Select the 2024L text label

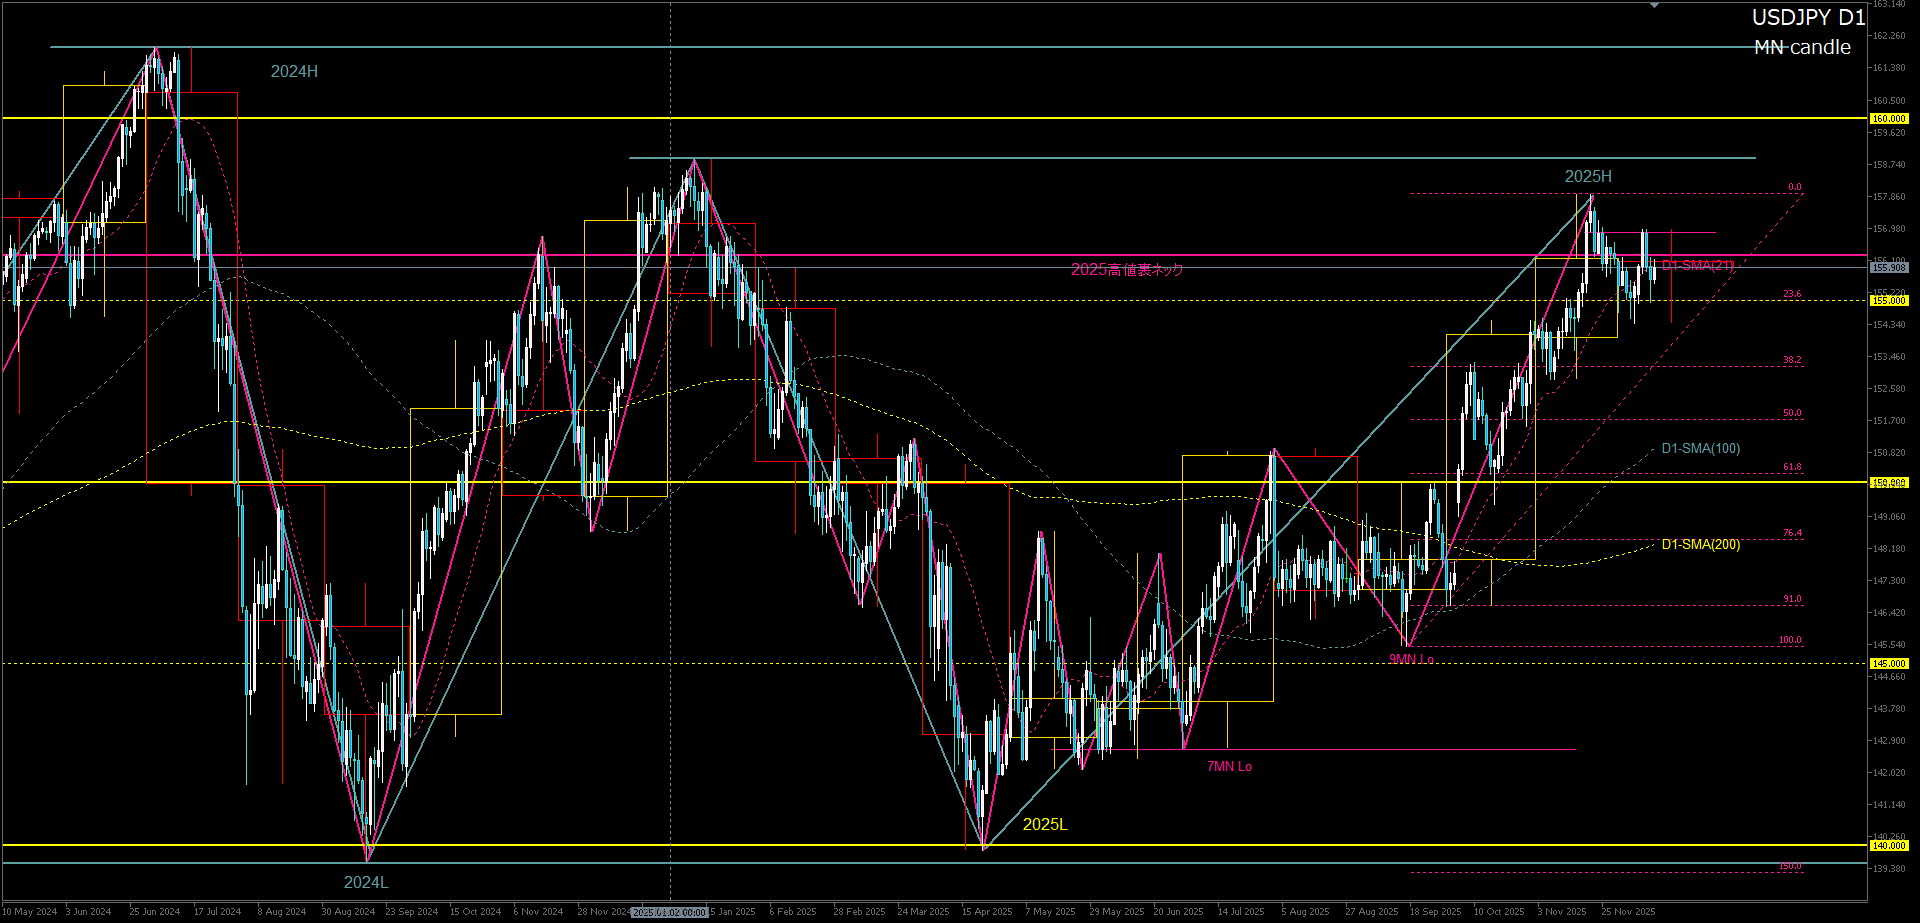click(x=366, y=882)
